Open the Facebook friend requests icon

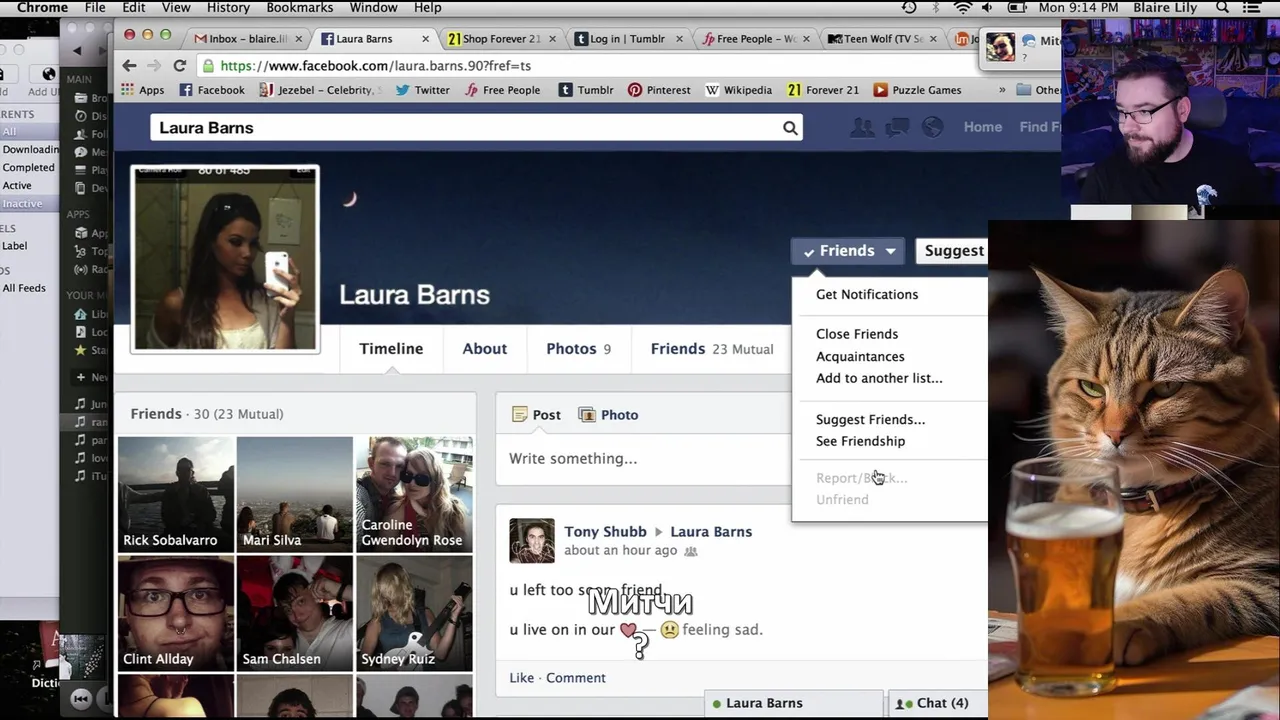pos(862,127)
